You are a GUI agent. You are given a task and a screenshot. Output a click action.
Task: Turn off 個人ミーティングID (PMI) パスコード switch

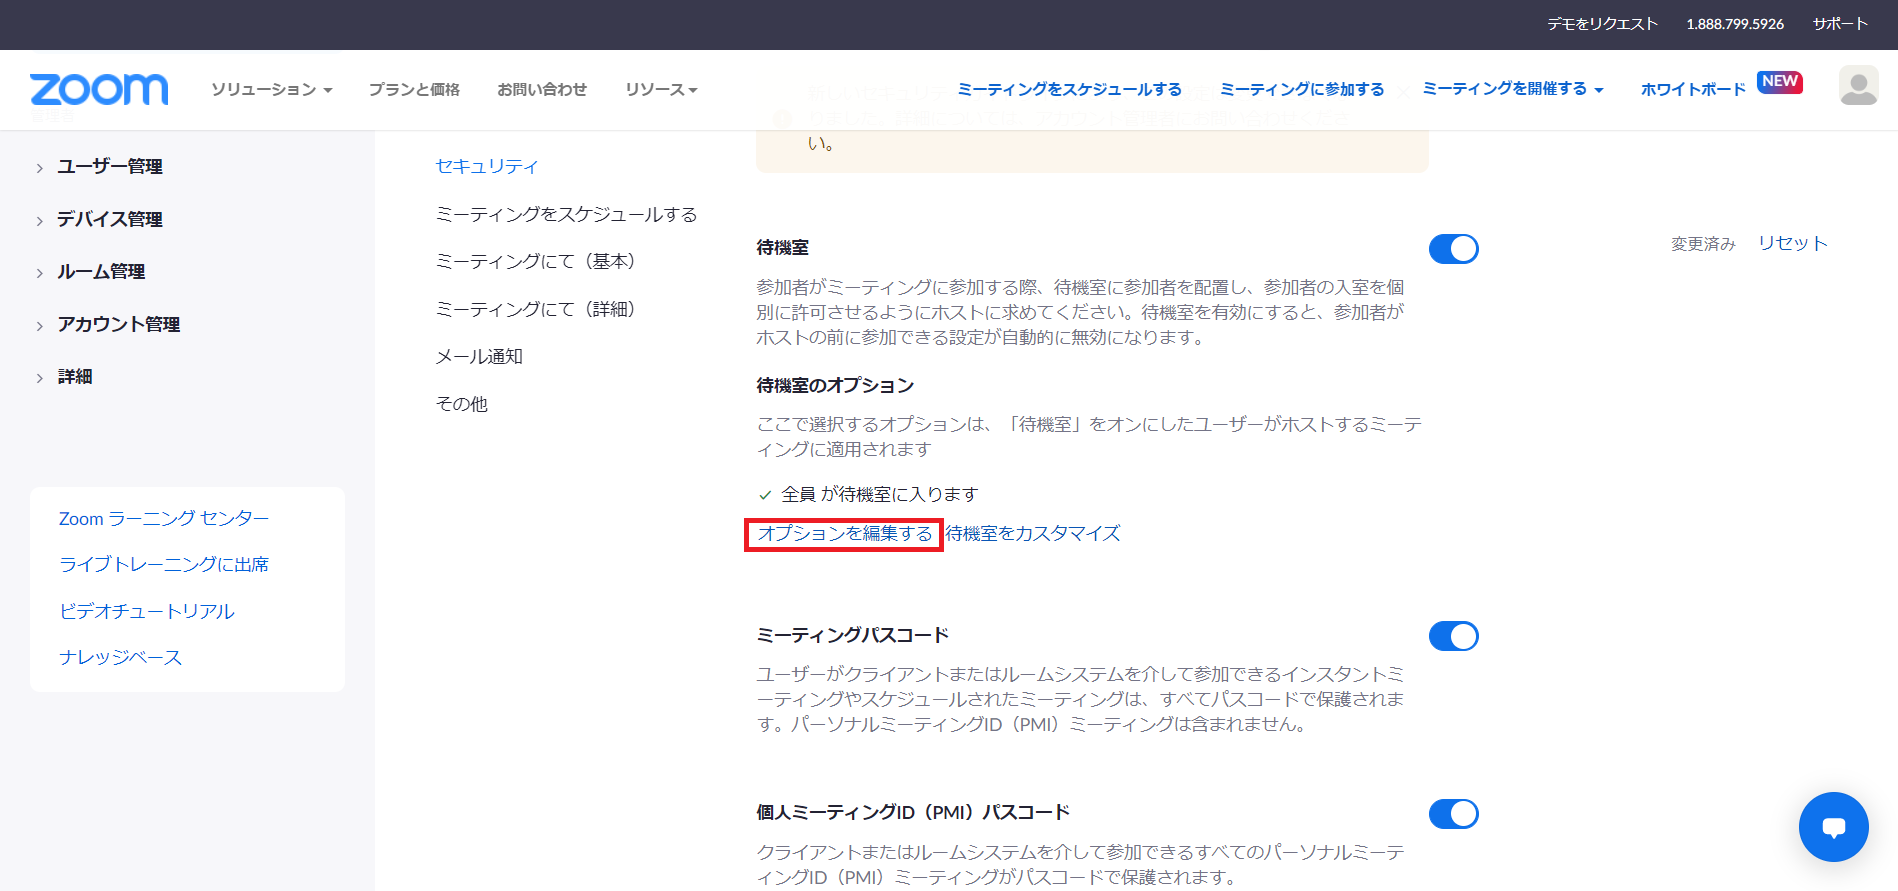coord(1453,814)
